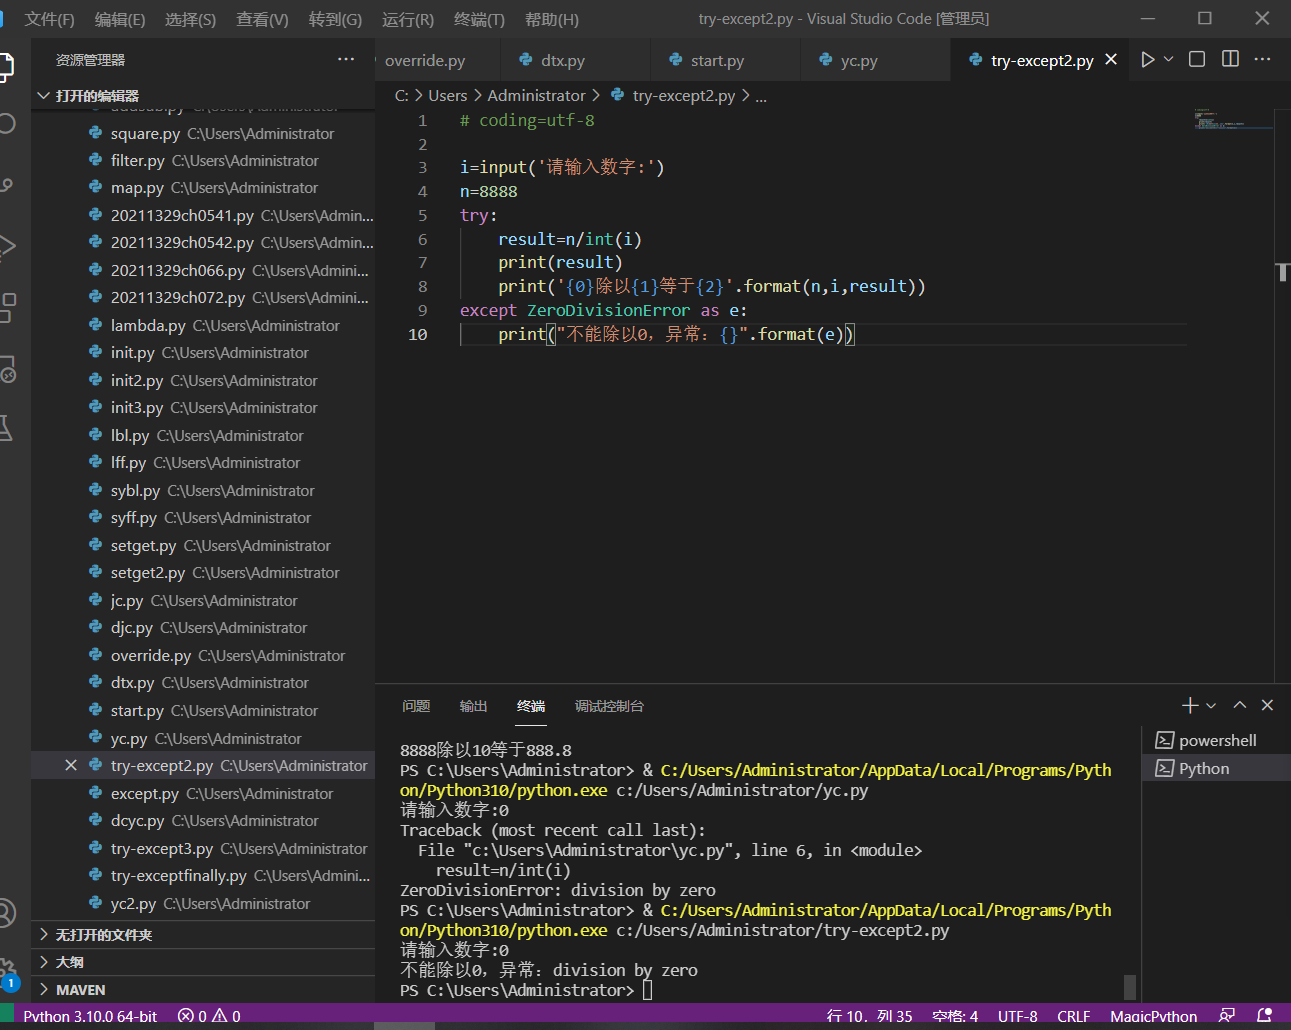Select the powershell terminal entry
Image resolution: width=1291 pixels, height=1030 pixels.
[x=1216, y=741]
